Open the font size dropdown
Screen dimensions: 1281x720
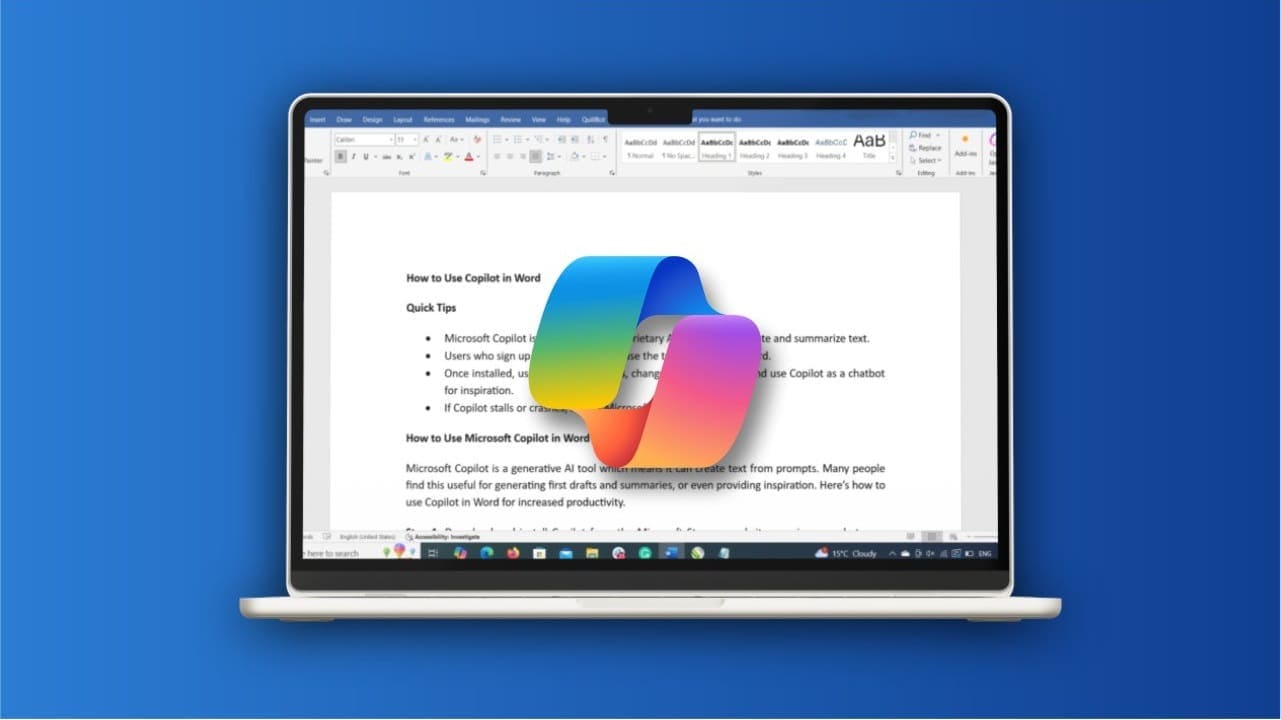pyautogui.click(x=407, y=140)
